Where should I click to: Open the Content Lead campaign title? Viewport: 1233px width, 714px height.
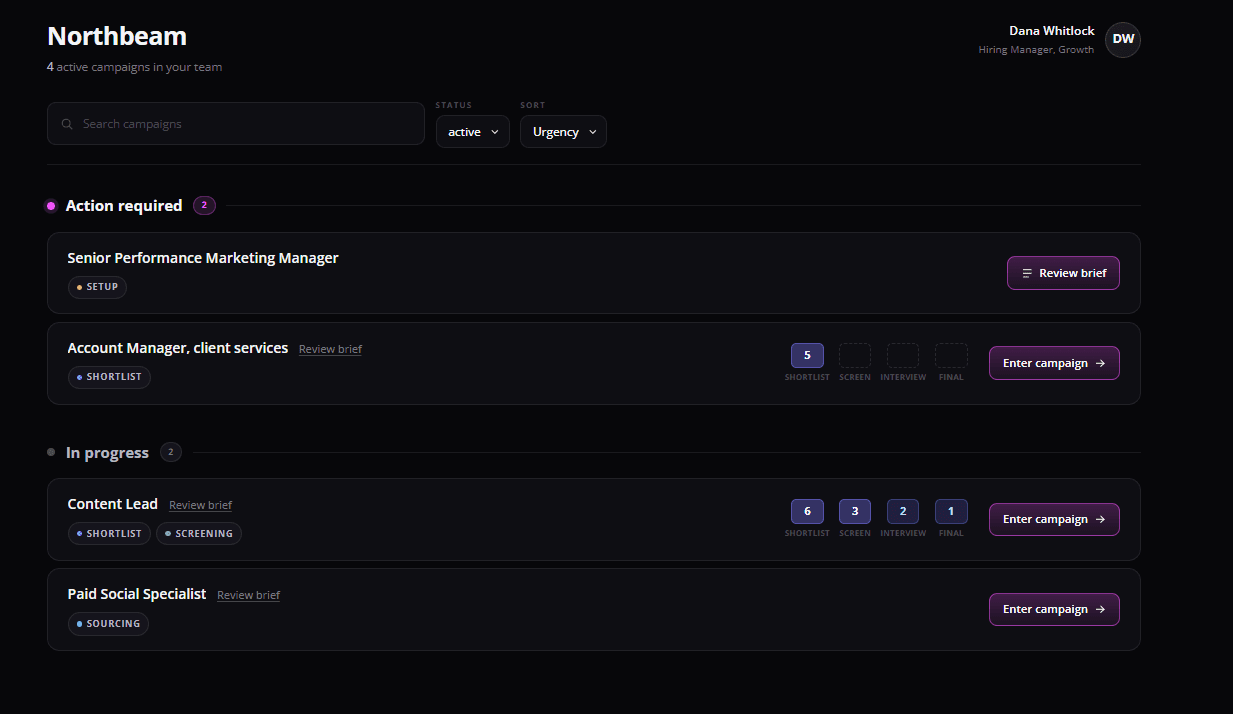[x=113, y=504]
